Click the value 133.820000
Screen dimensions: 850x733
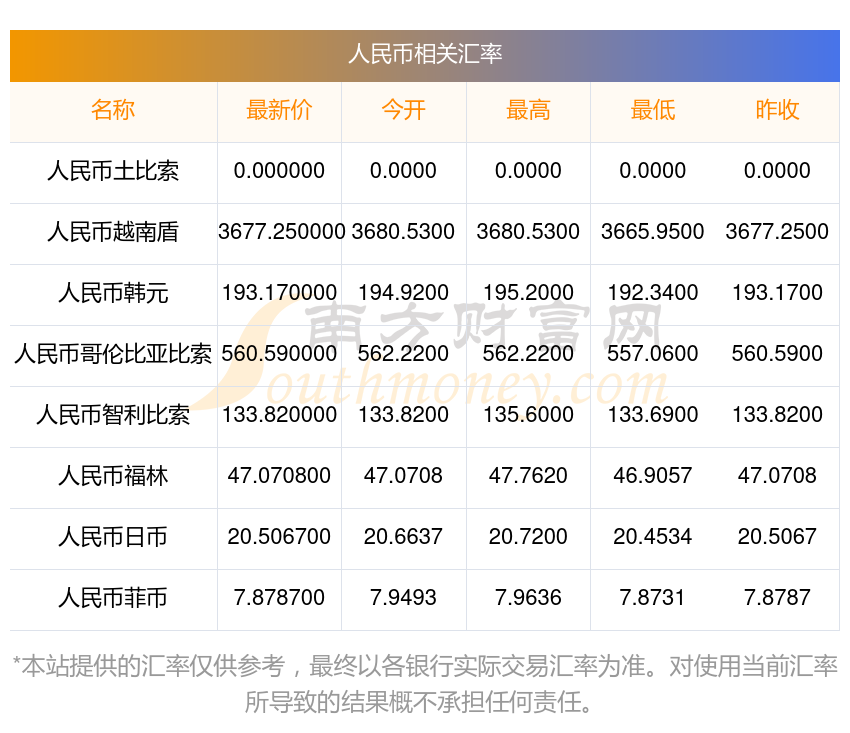click(x=279, y=415)
